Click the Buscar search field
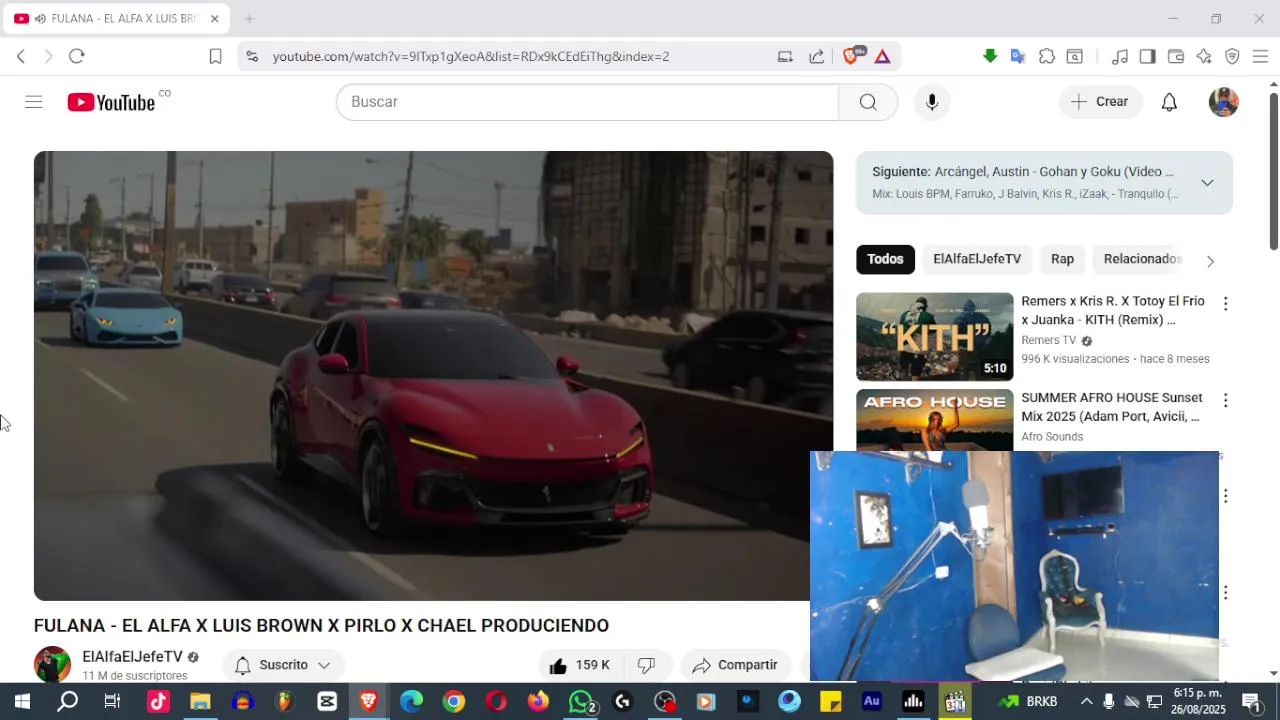This screenshot has height=720, width=1280. pos(587,102)
